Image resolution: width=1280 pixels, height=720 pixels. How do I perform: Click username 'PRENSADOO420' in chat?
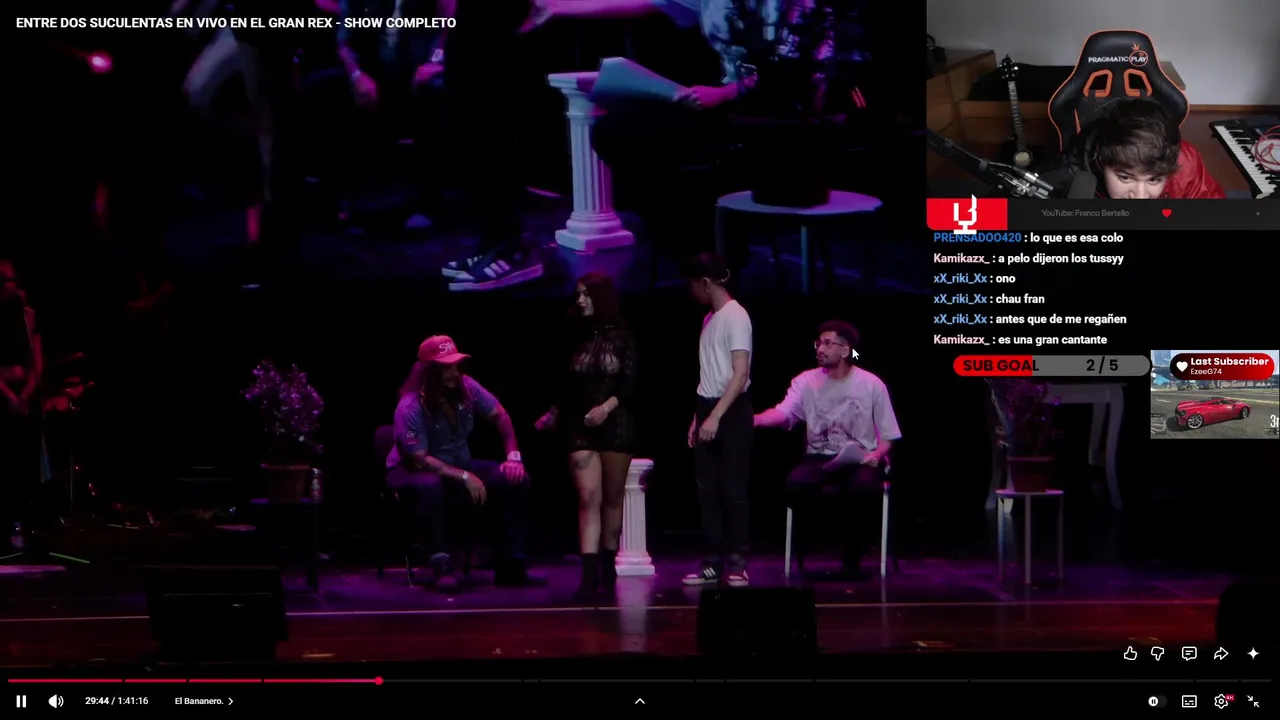tap(977, 238)
